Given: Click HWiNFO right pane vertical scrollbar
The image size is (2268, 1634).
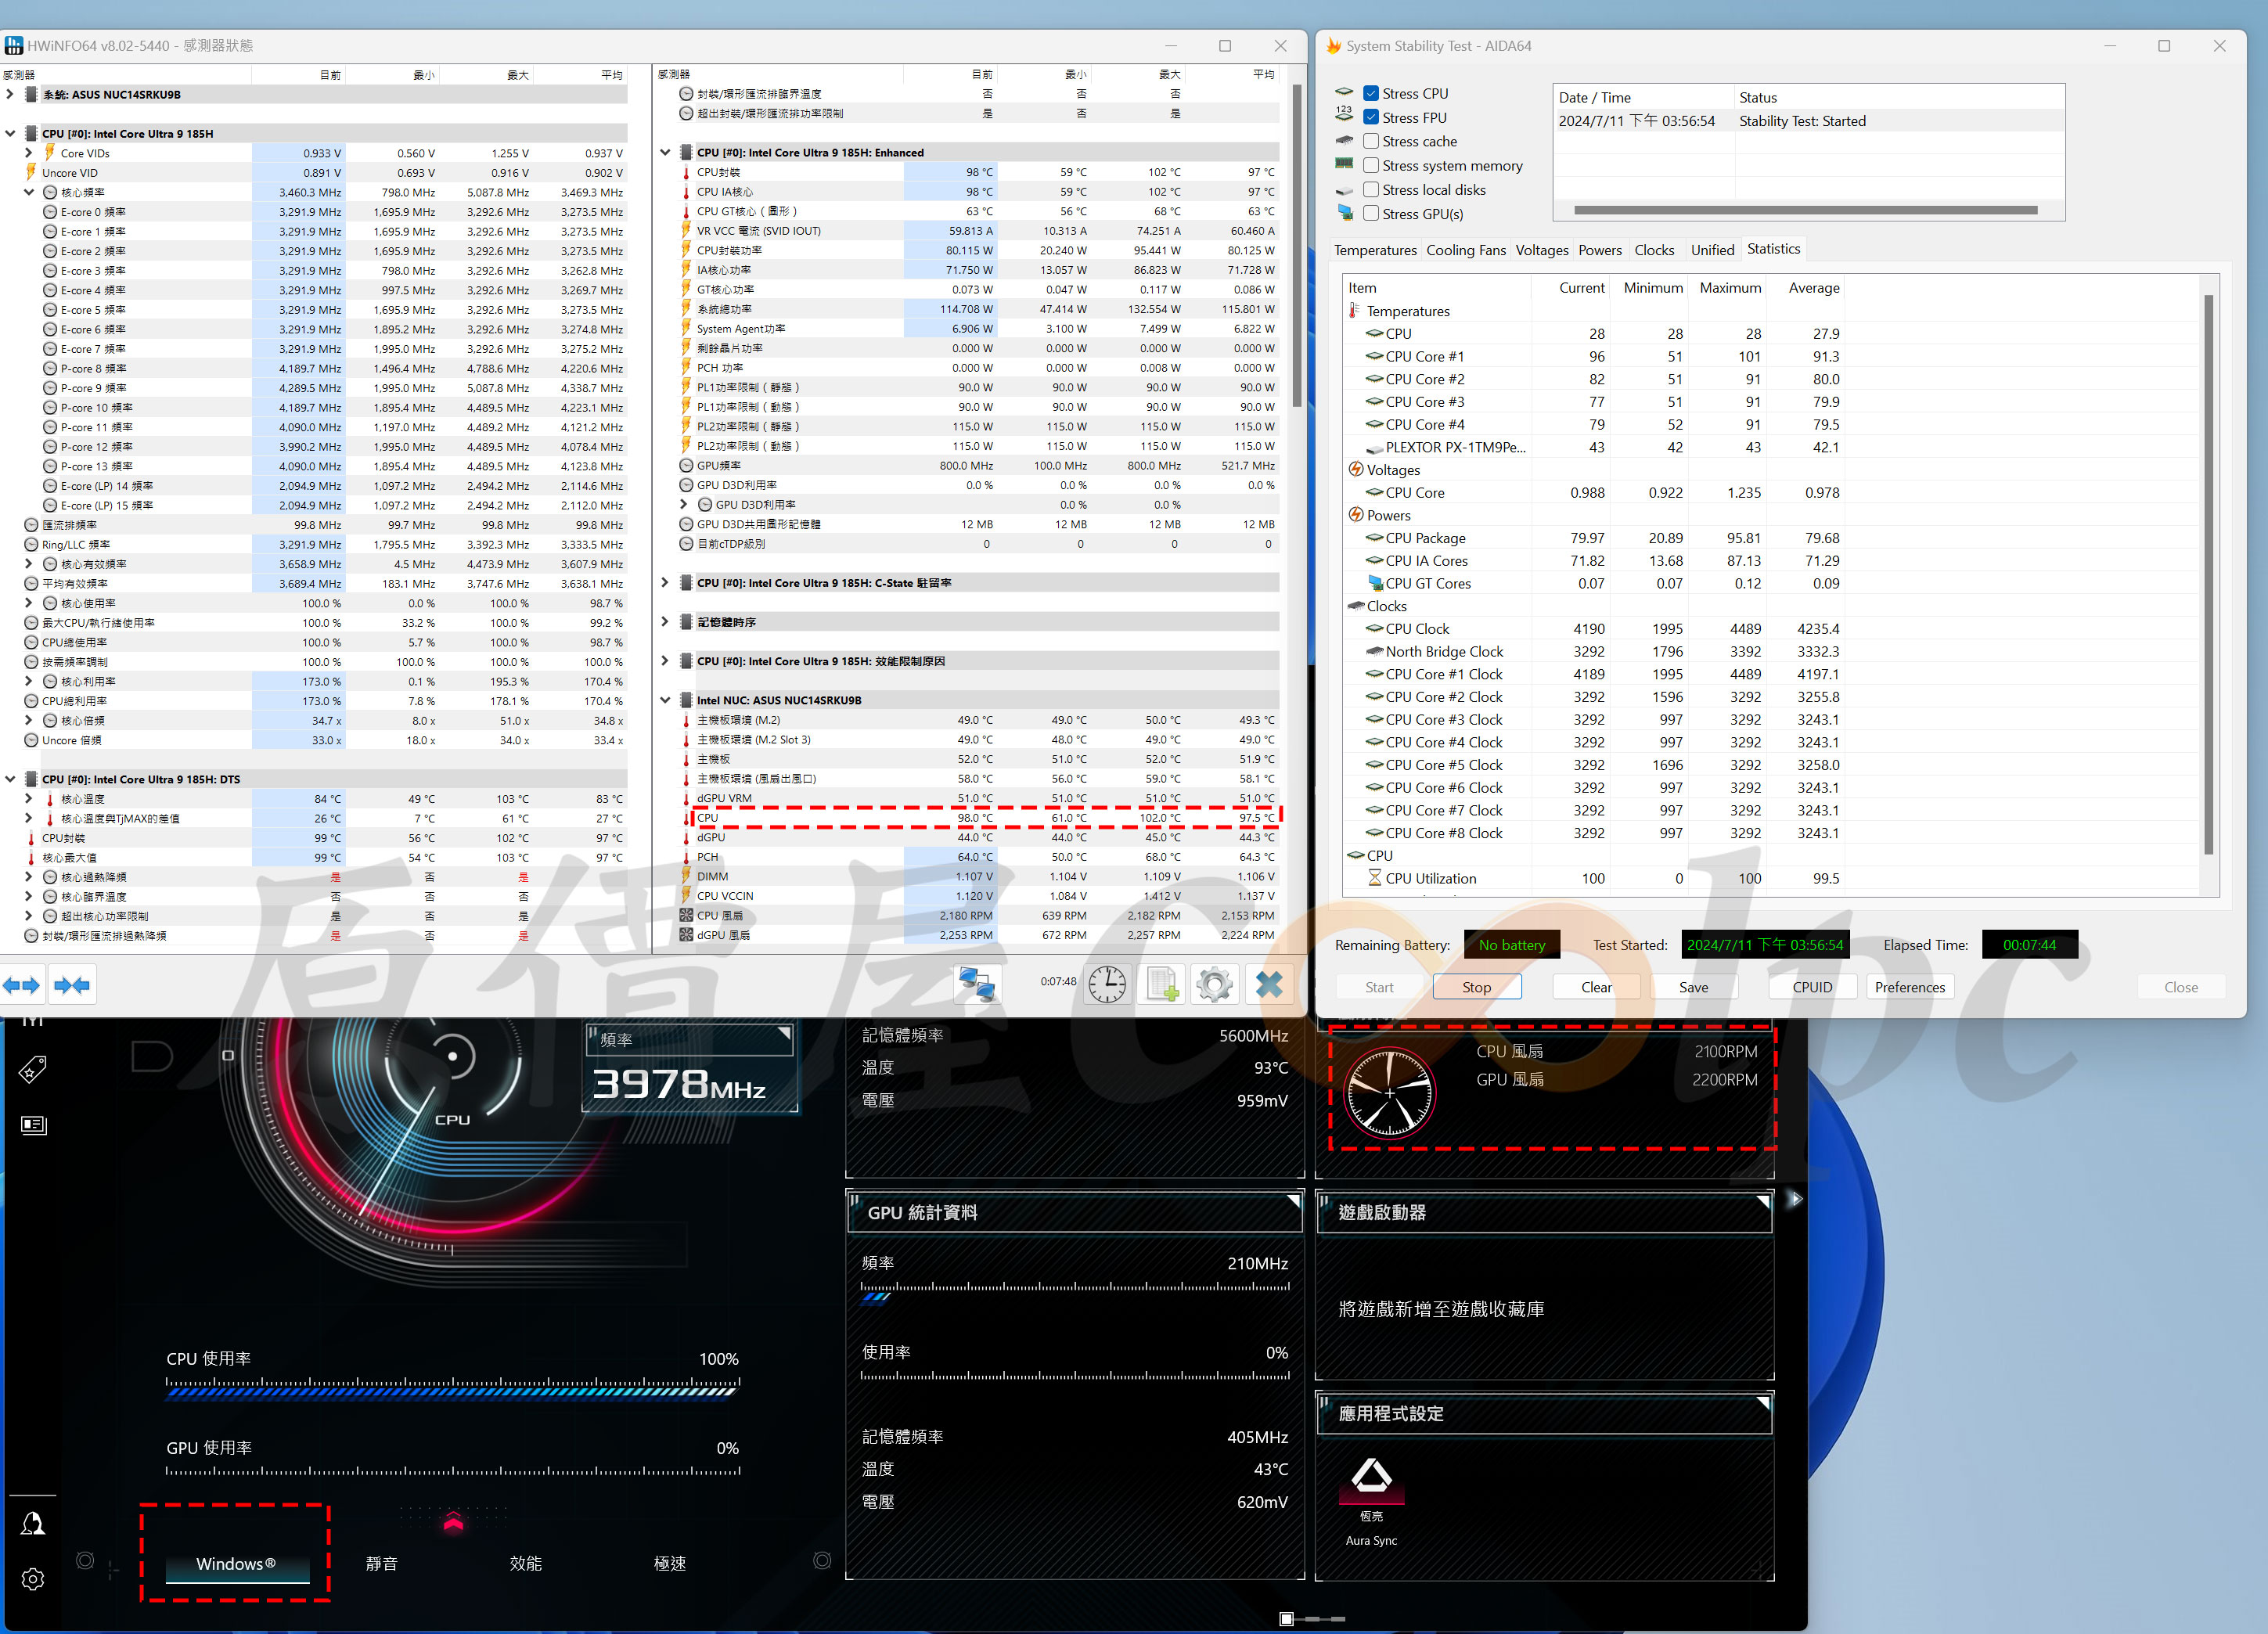Looking at the screenshot, I should 1297,245.
